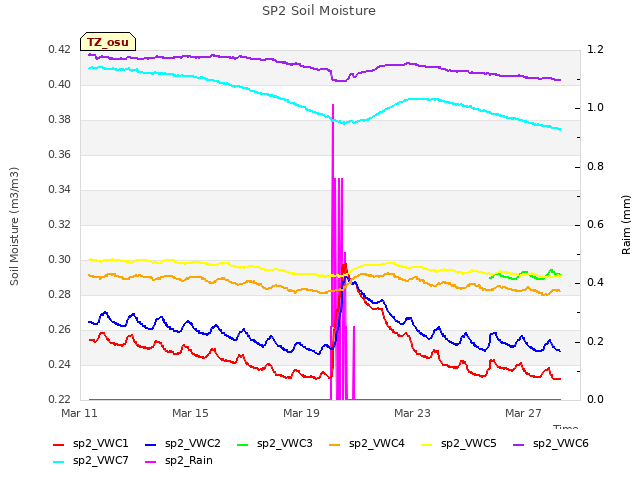Click the 0.4 rain axis value
Viewport: 640px width, 480px height.
[596, 283]
